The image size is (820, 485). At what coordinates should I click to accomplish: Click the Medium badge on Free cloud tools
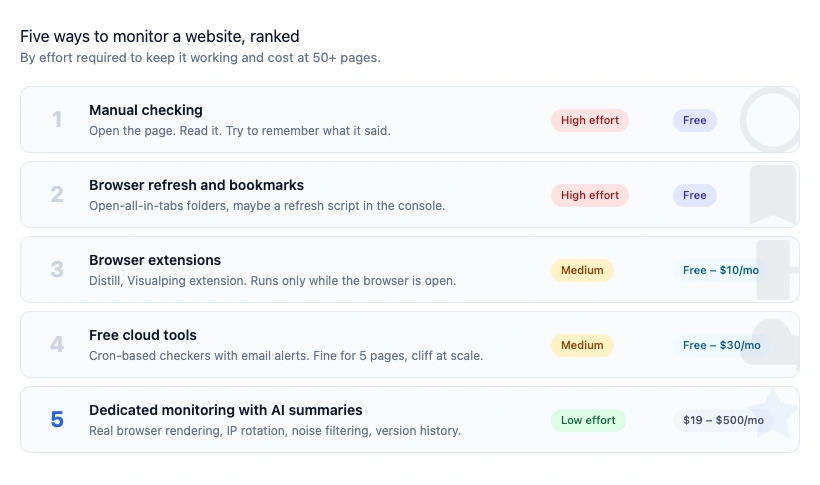point(582,345)
